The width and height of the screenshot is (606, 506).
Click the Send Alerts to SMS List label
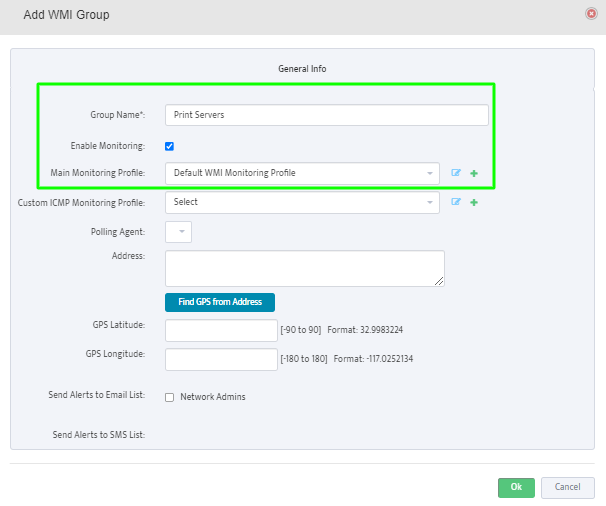point(98,435)
